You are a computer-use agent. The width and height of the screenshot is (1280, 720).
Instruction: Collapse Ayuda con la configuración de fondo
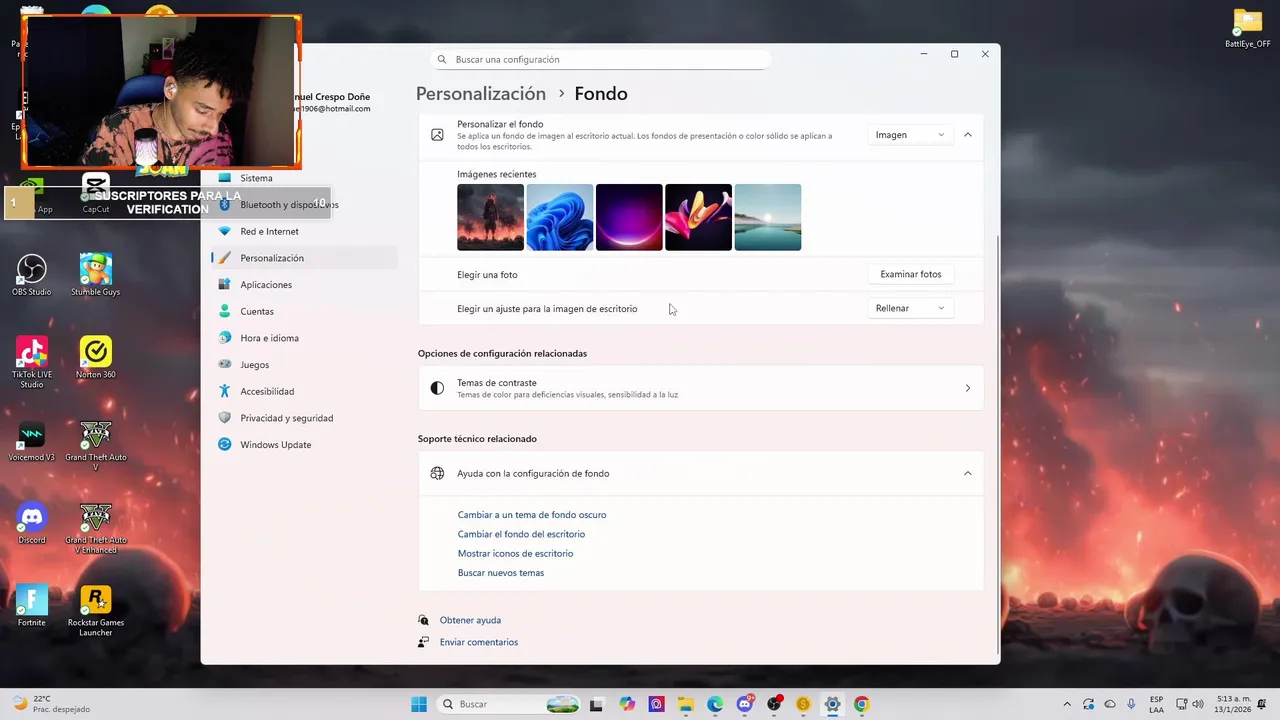967,474
